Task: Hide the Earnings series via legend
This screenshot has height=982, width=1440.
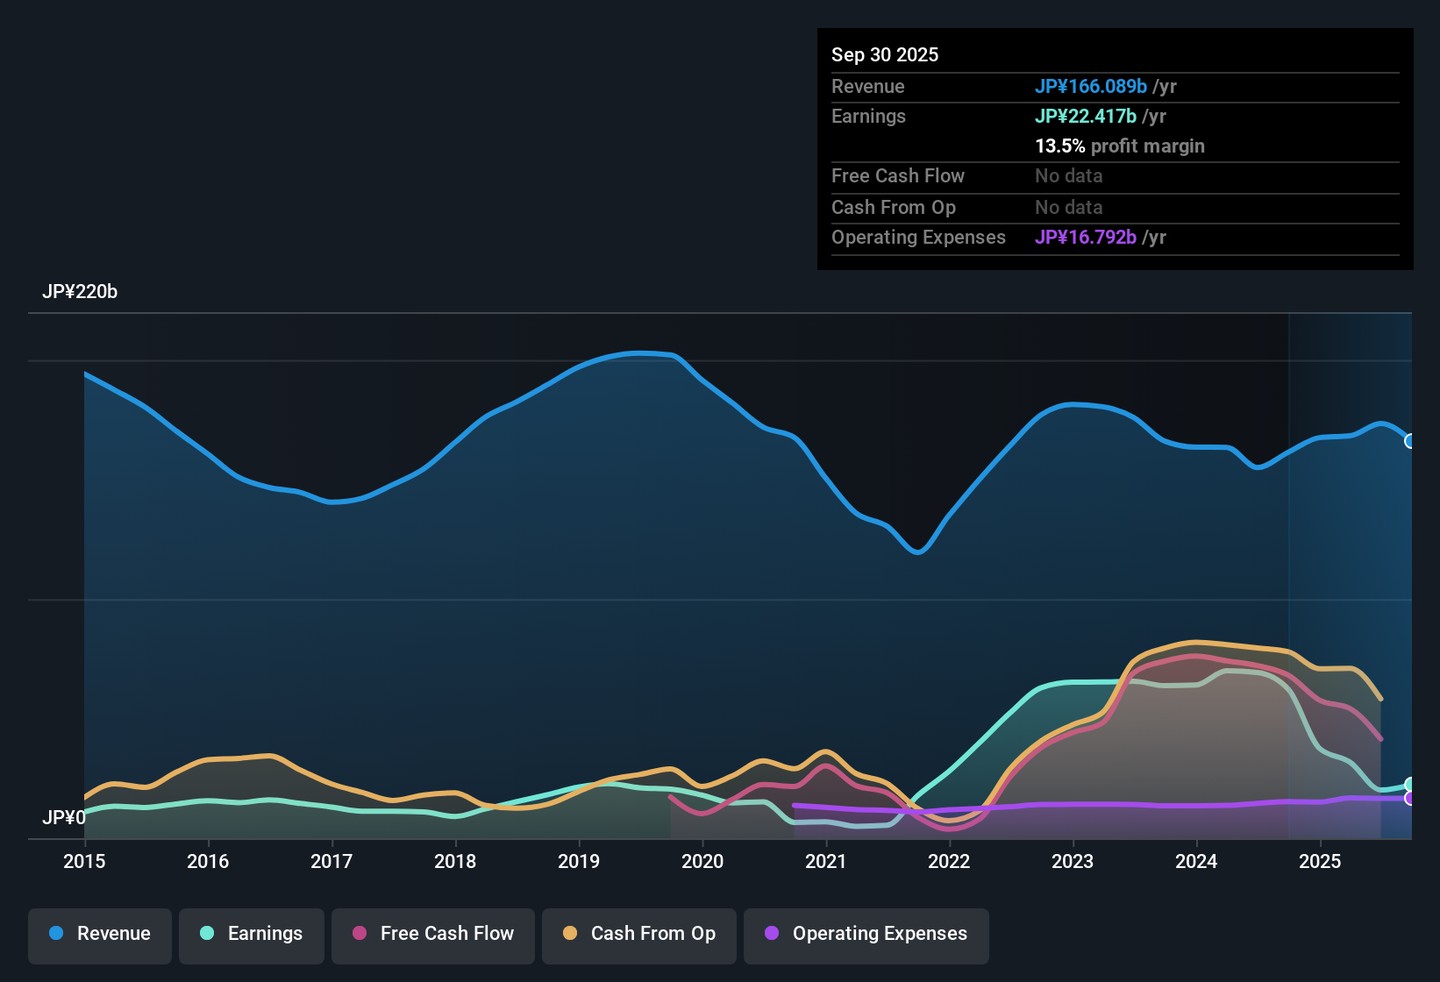Action: click(x=251, y=934)
